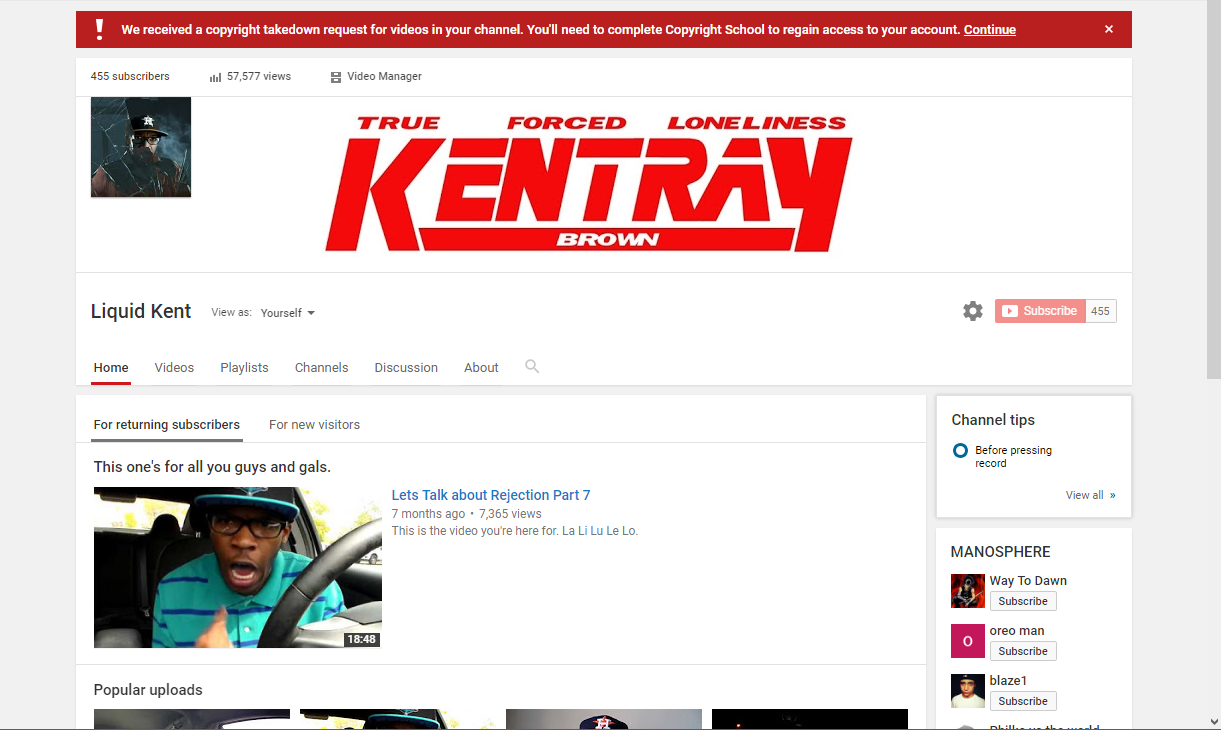The width and height of the screenshot is (1221, 730).
Task: Click the 18:48 video duration badge
Action: tap(361, 639)
